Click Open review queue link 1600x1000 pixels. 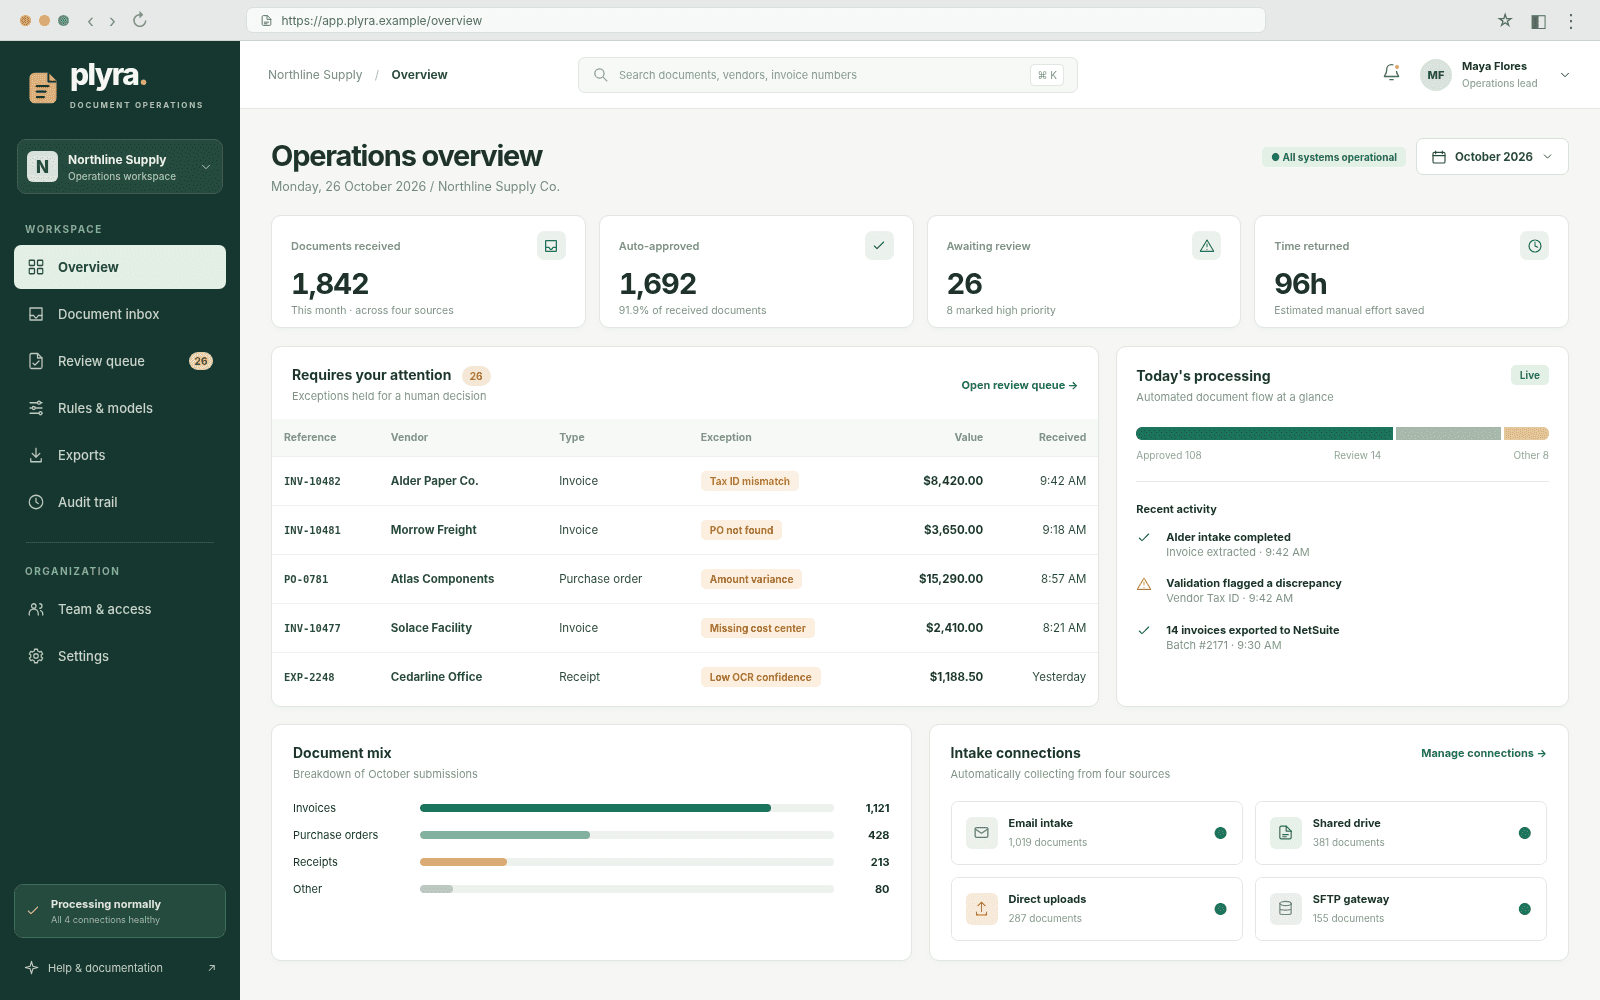(1019, 385)
